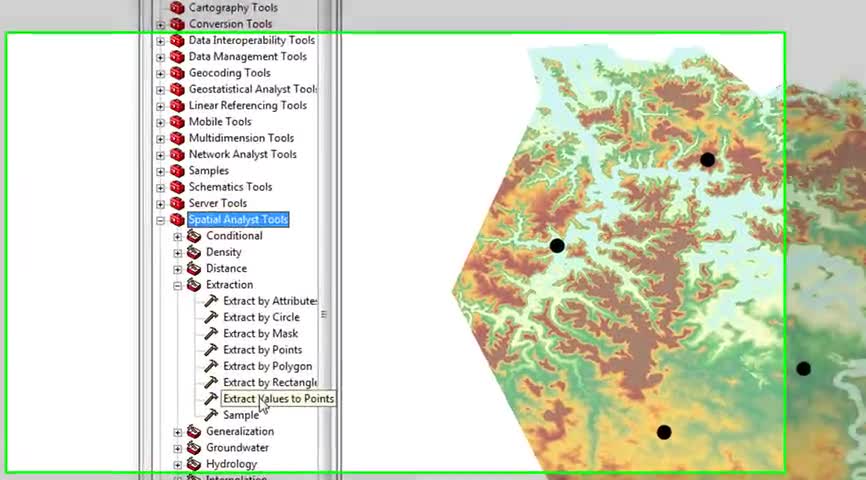
Task: Click the Distance toolset icon
Action: [x=194, y=268]
